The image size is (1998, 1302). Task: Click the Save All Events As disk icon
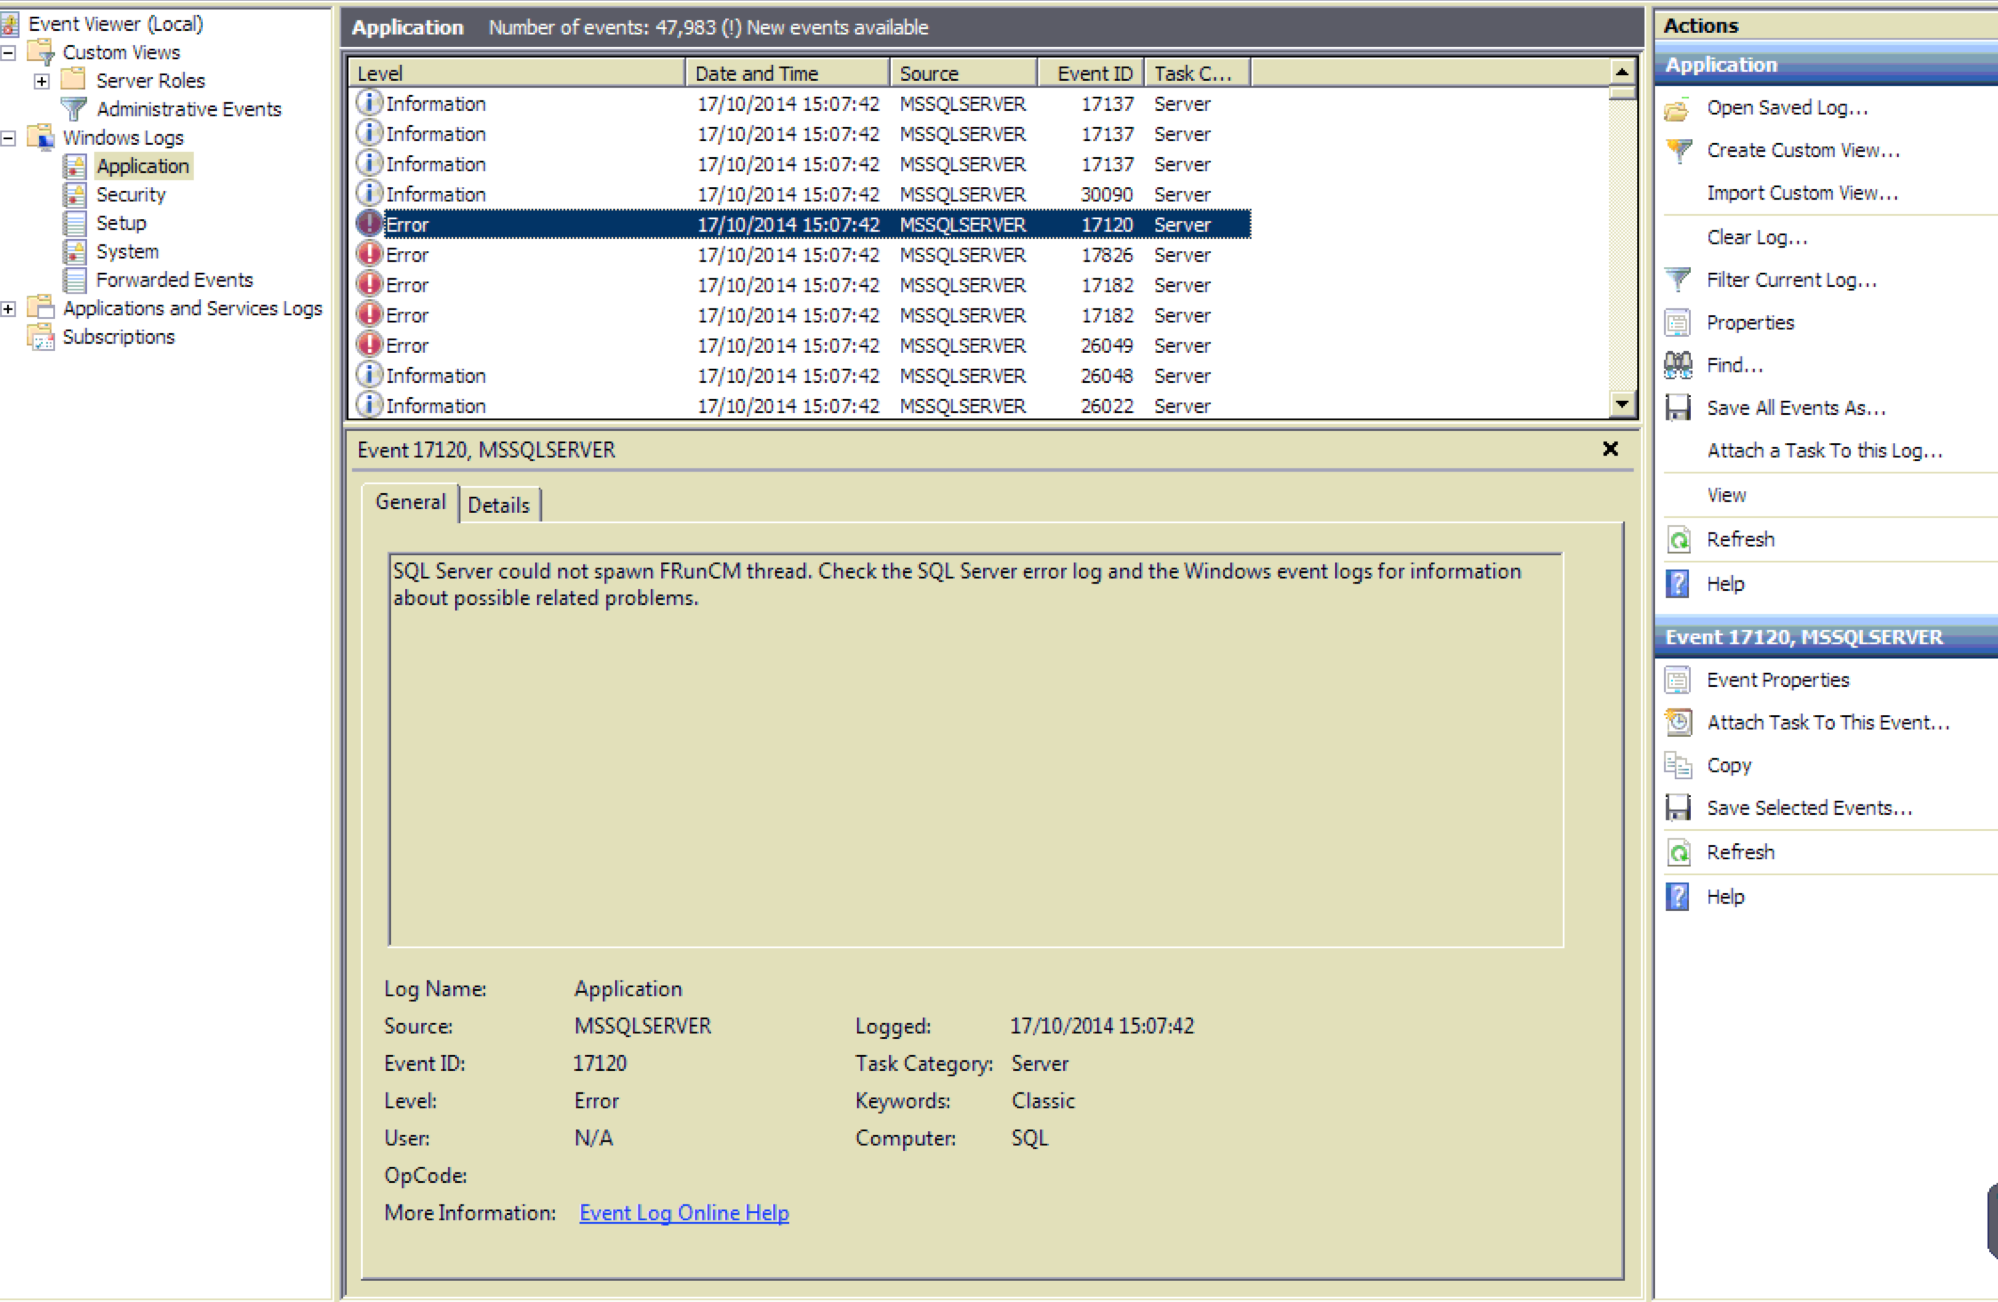[1678, 408]
